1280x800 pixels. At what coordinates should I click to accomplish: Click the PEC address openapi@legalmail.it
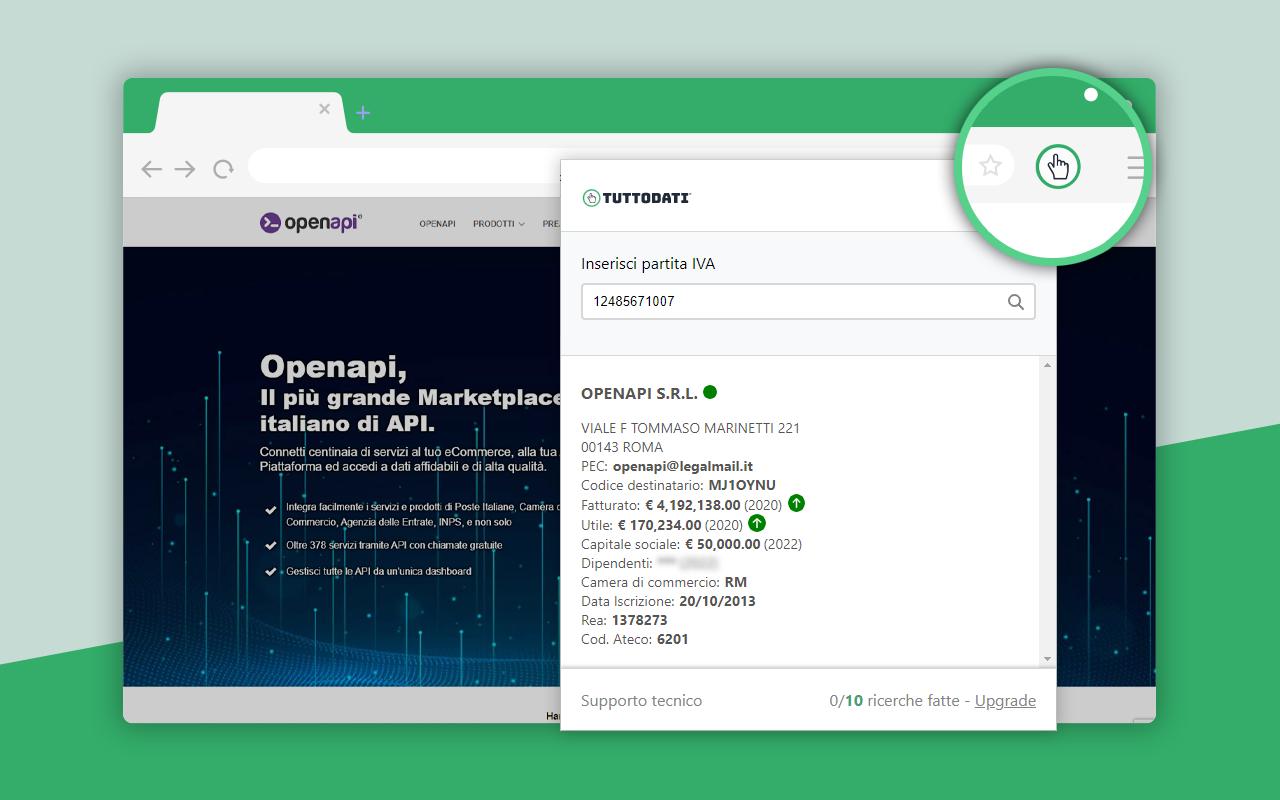(683, 466)
